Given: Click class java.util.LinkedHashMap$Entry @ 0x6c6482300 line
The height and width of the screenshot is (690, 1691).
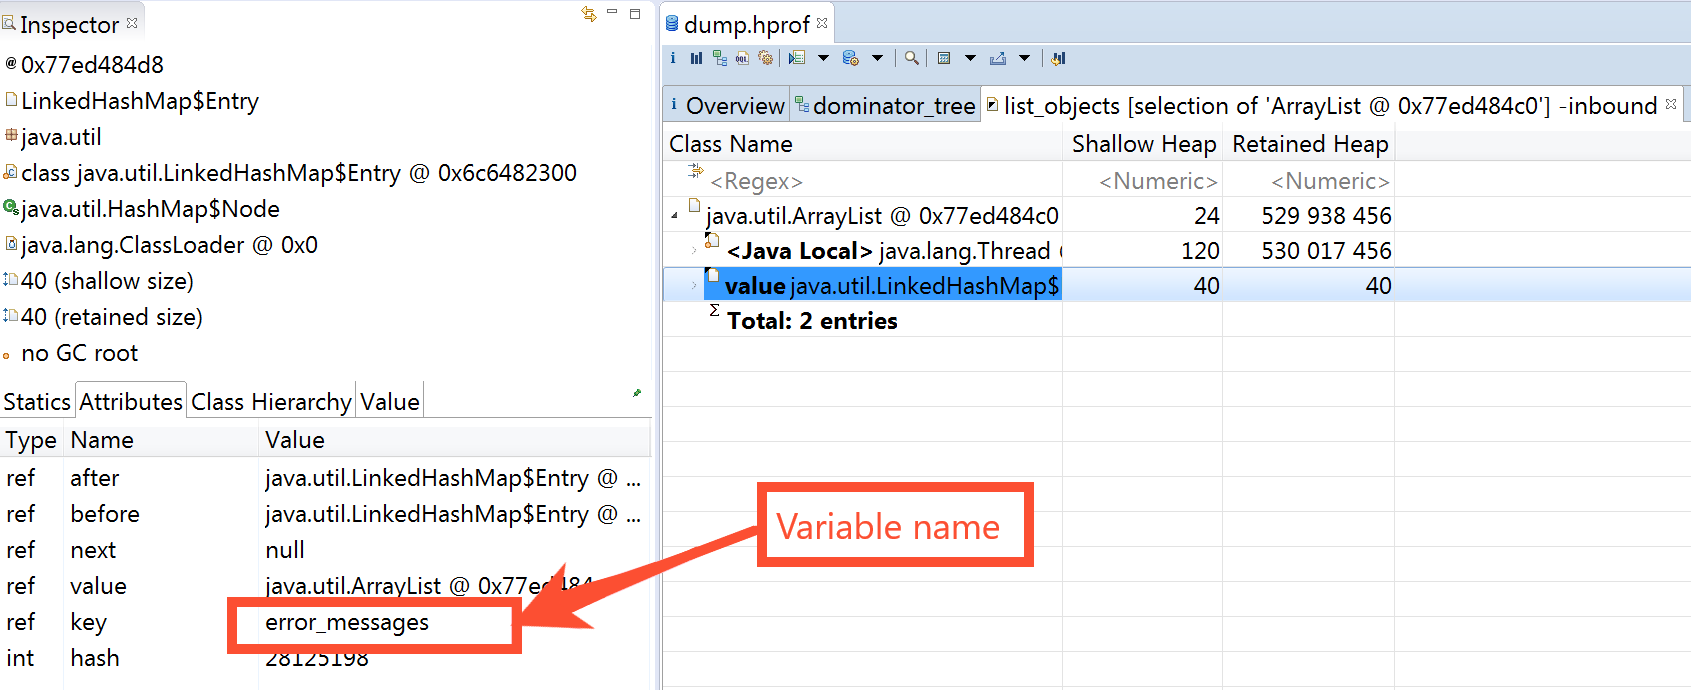Looking at the screenshot, I should [299, 172].
